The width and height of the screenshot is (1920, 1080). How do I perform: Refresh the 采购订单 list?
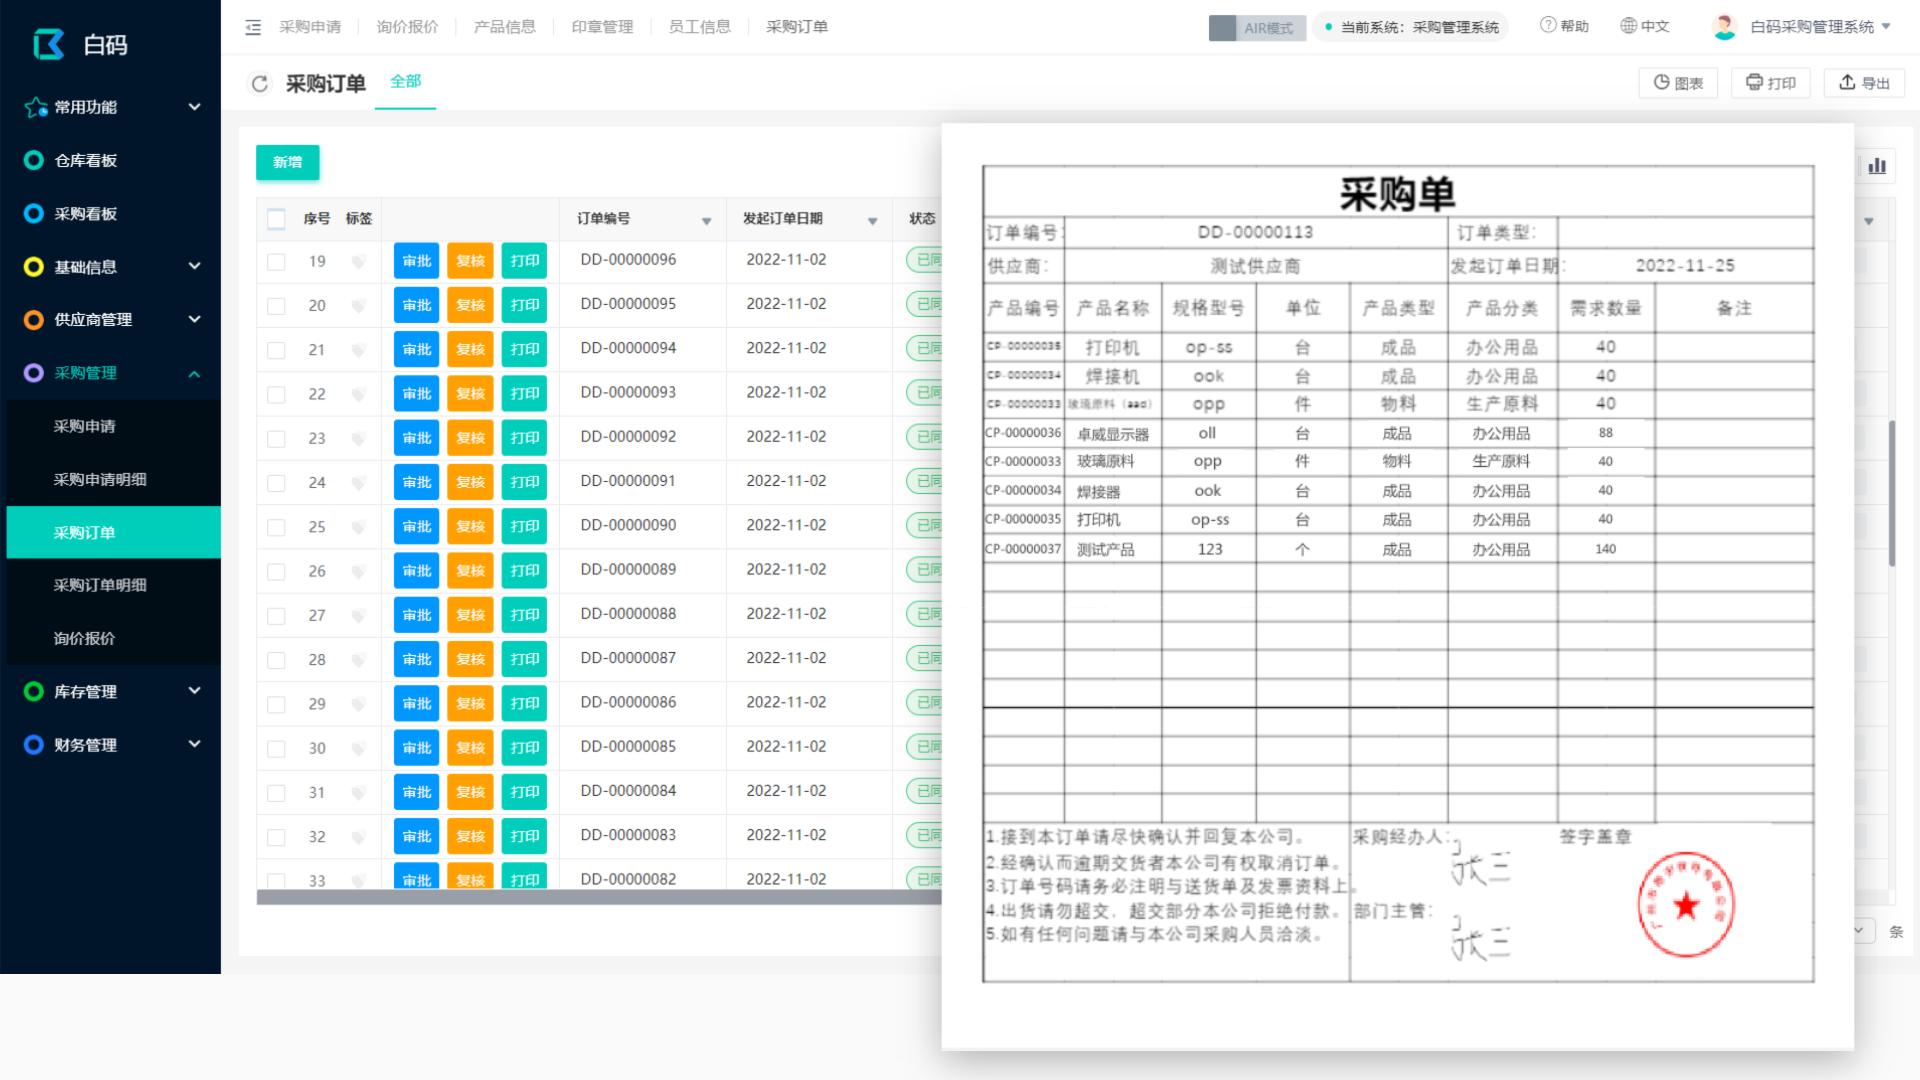260,83
